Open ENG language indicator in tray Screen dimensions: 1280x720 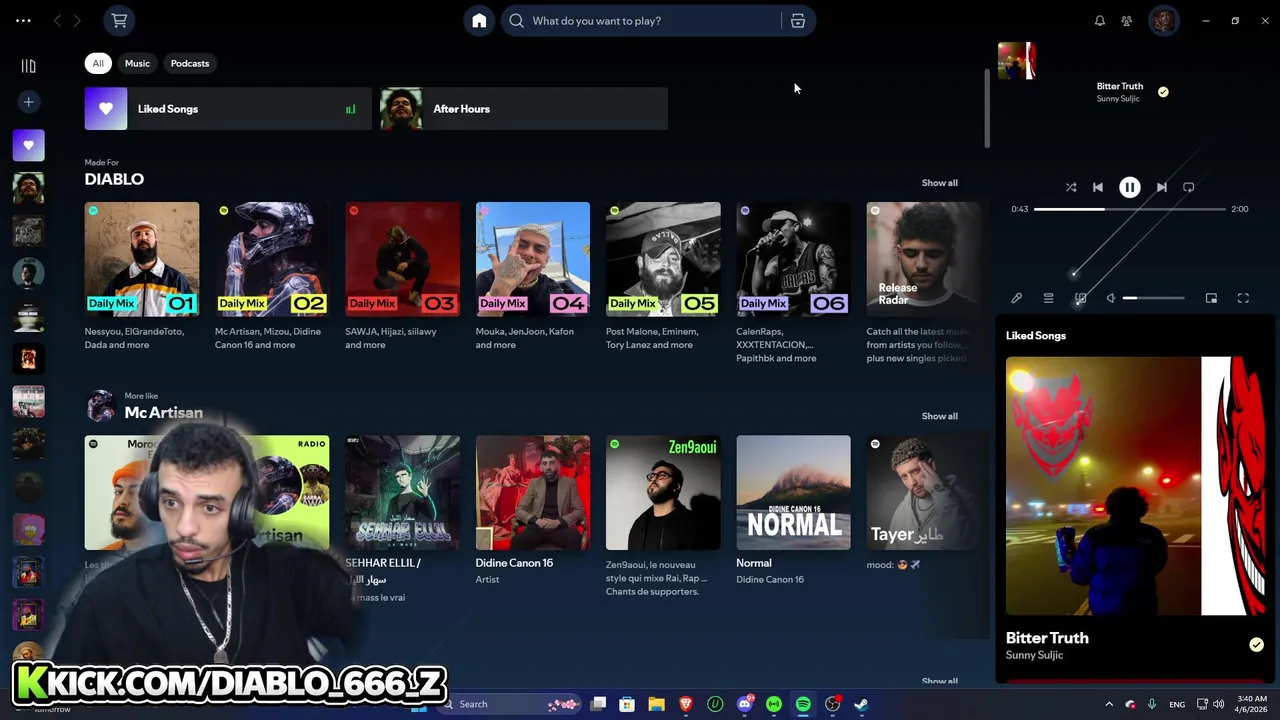point(1177,704)
